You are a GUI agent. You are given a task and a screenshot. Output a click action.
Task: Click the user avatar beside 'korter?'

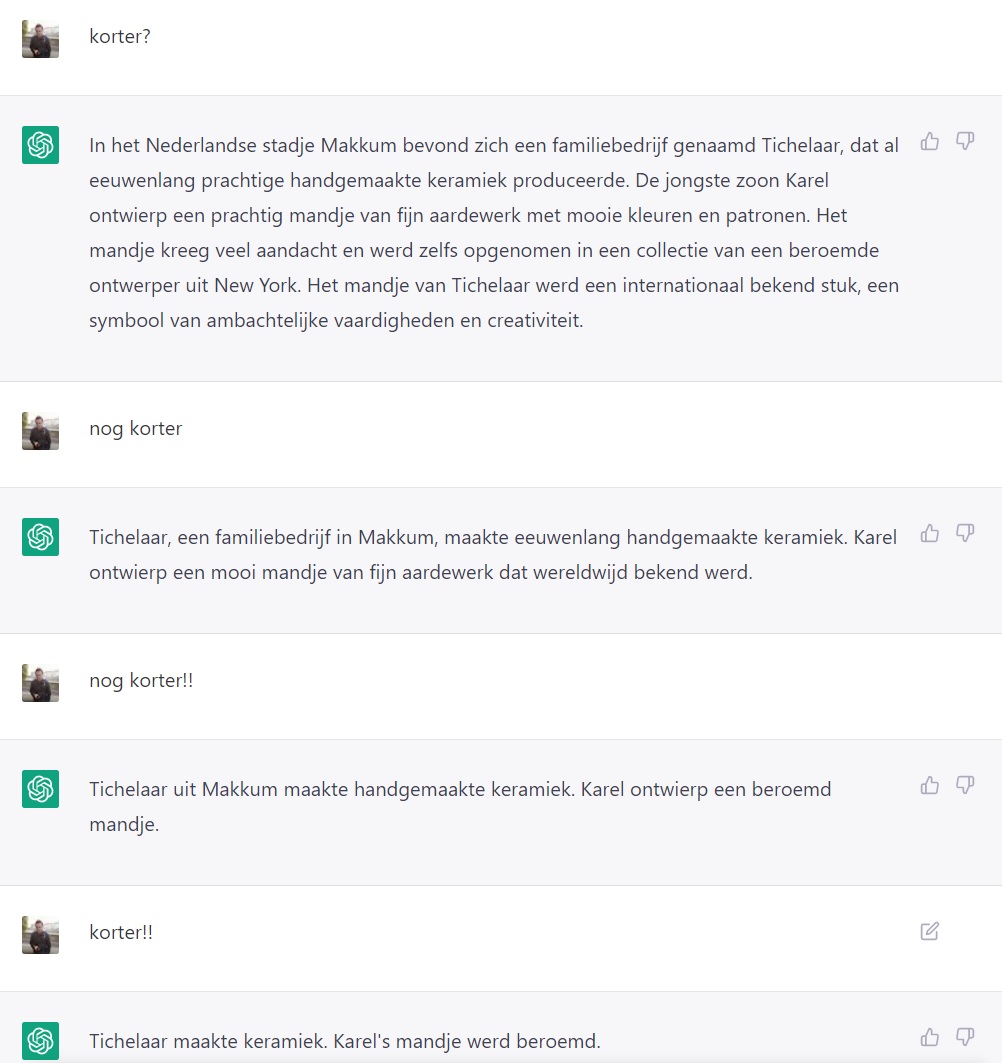tap(41, 39)
